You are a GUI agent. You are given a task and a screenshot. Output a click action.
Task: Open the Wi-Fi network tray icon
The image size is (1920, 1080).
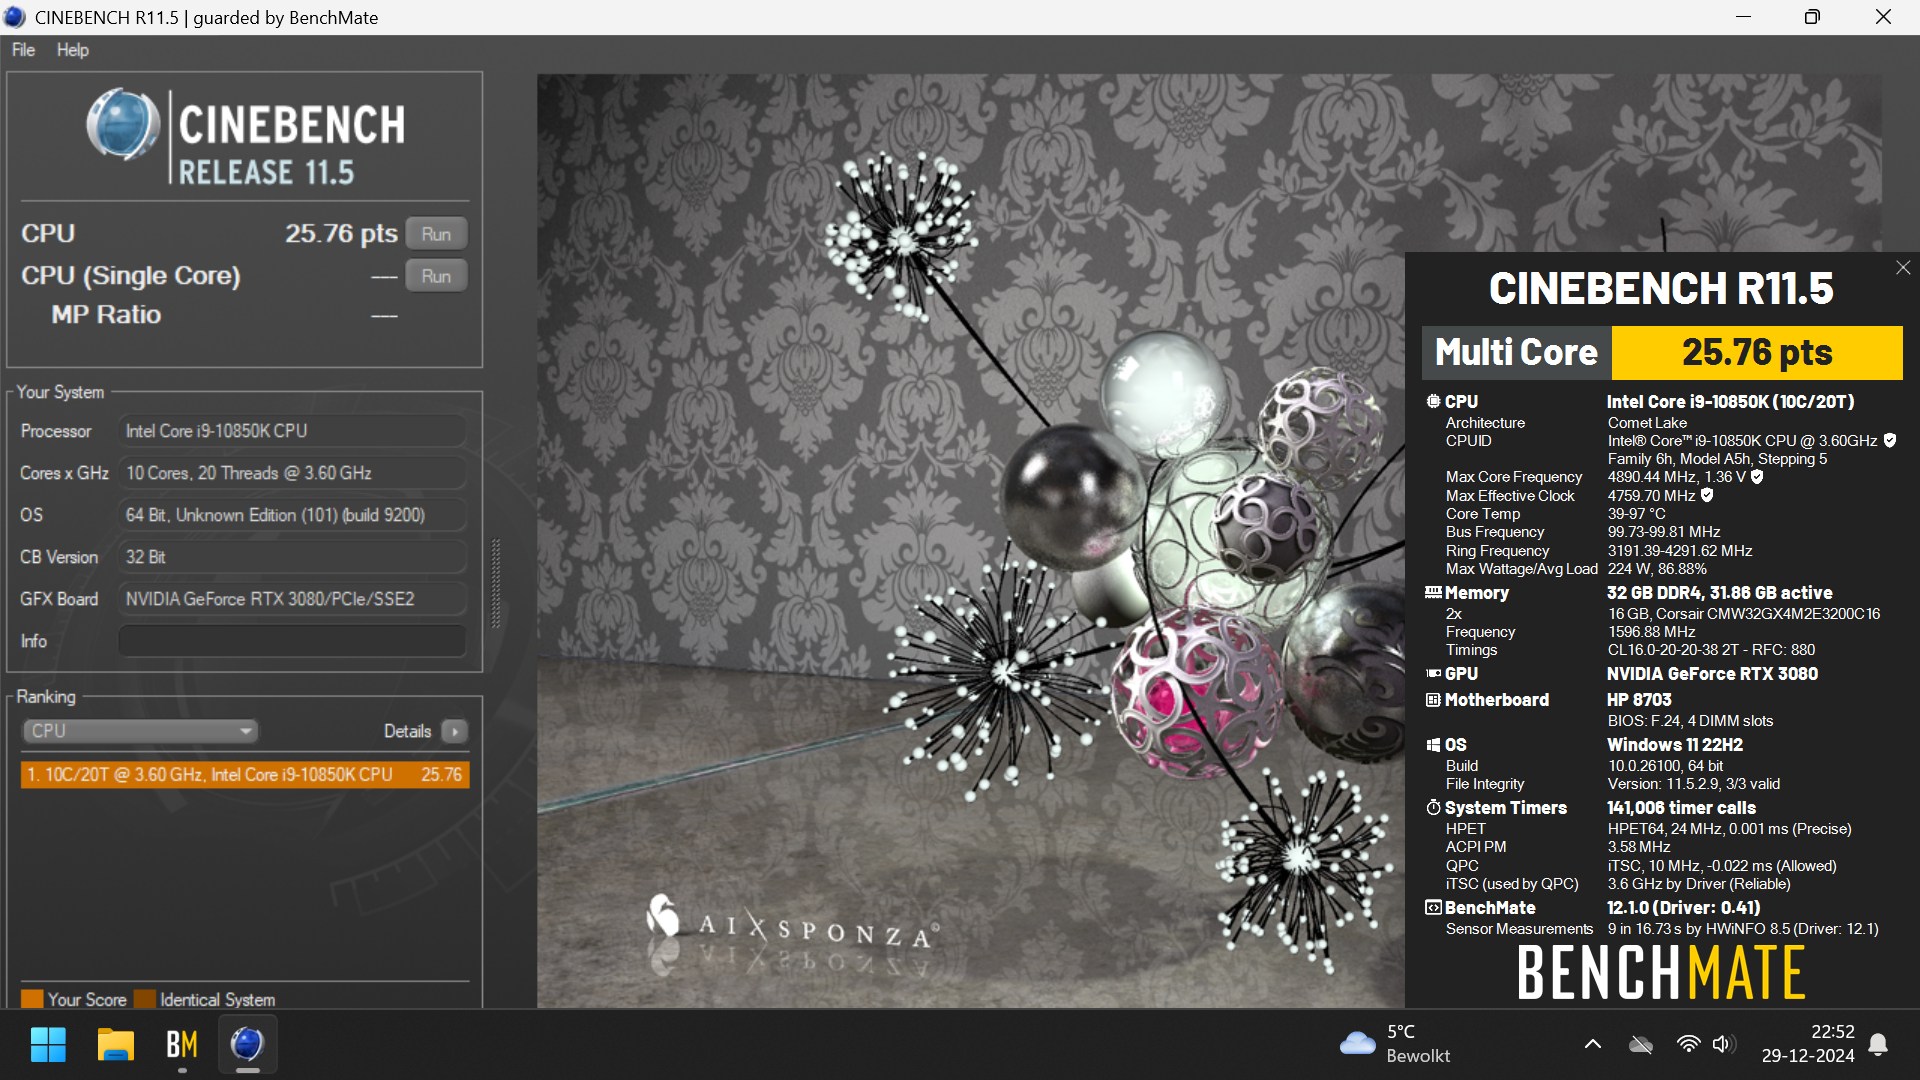click(1688, 1044)
